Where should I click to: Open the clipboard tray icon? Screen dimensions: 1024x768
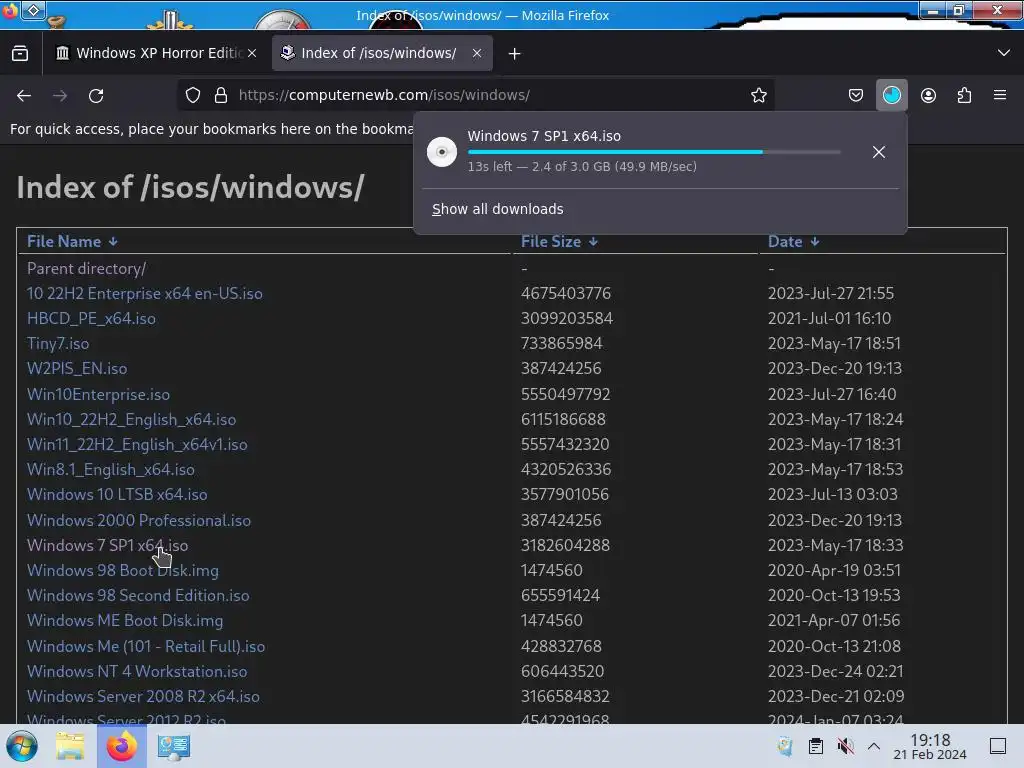point(815,746)
